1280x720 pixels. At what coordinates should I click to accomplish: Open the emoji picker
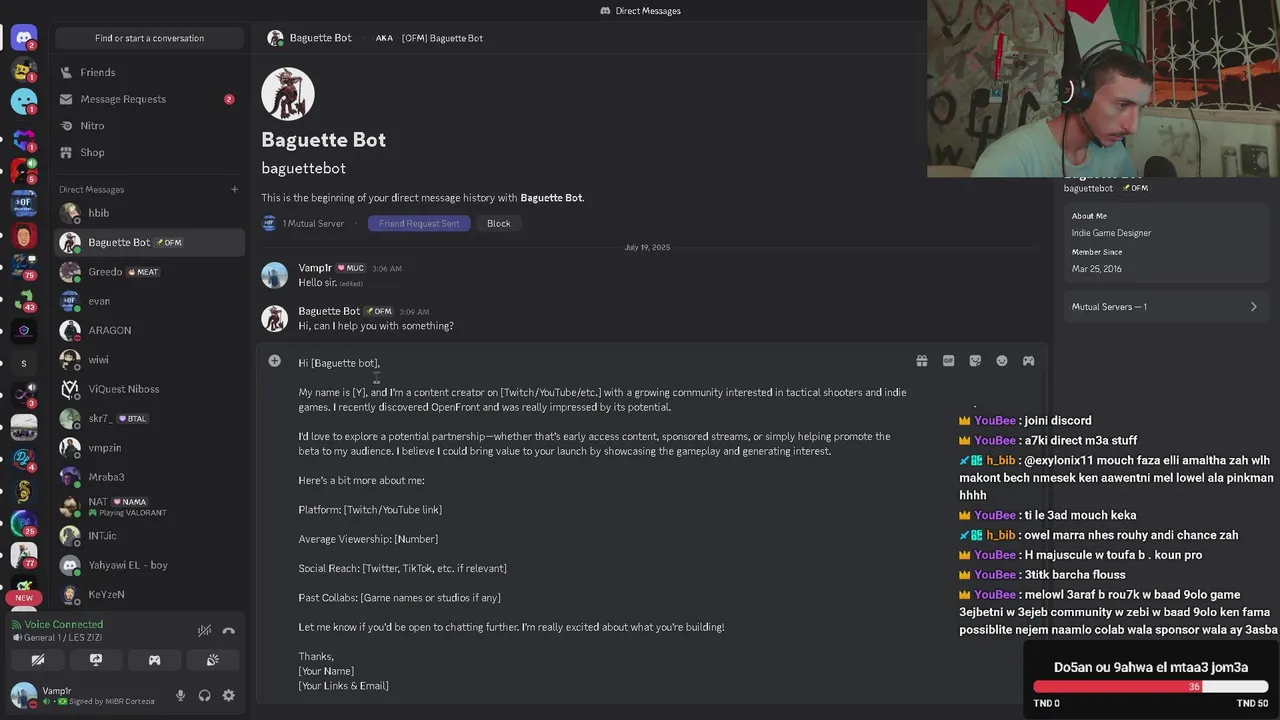tap(1001, 361)
